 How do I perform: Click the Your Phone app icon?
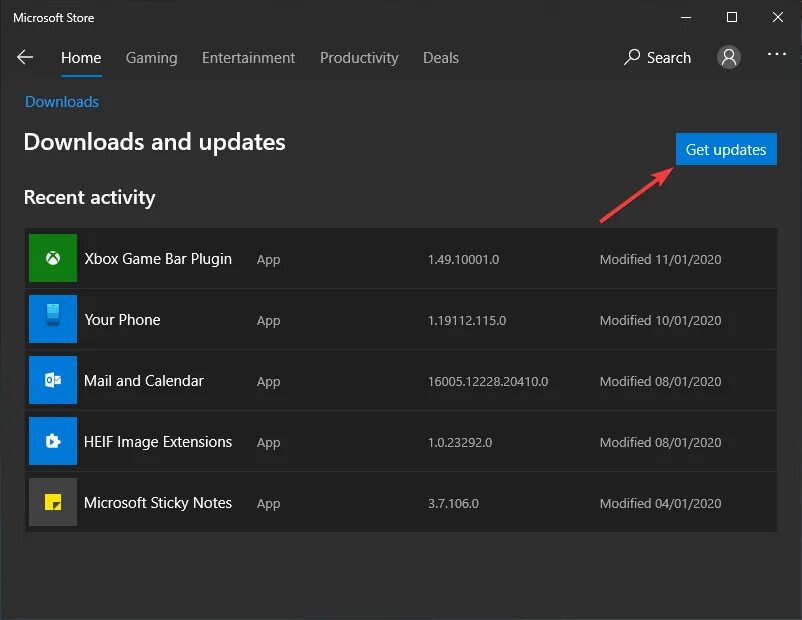53,320
